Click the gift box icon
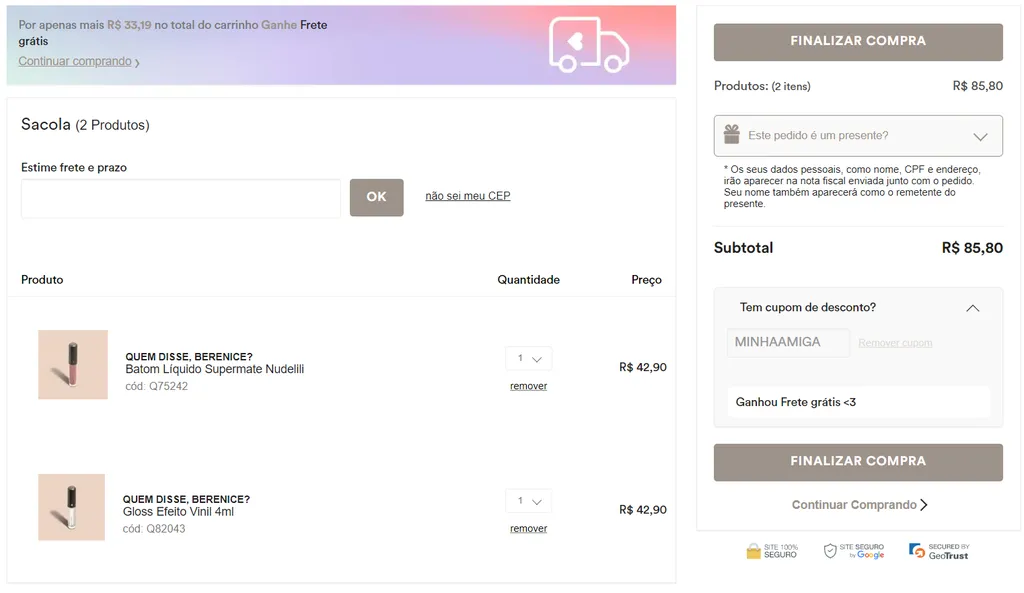This screenshot has height=593, width=1024. (731, 135)
